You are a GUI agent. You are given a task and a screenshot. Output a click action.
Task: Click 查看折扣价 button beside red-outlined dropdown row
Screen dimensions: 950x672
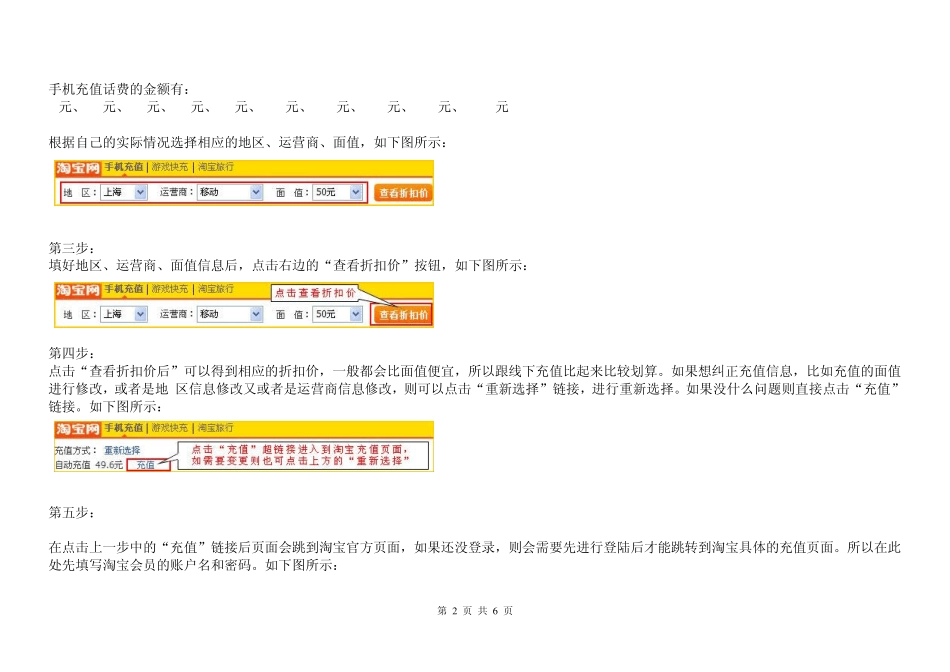coord(403,193)
